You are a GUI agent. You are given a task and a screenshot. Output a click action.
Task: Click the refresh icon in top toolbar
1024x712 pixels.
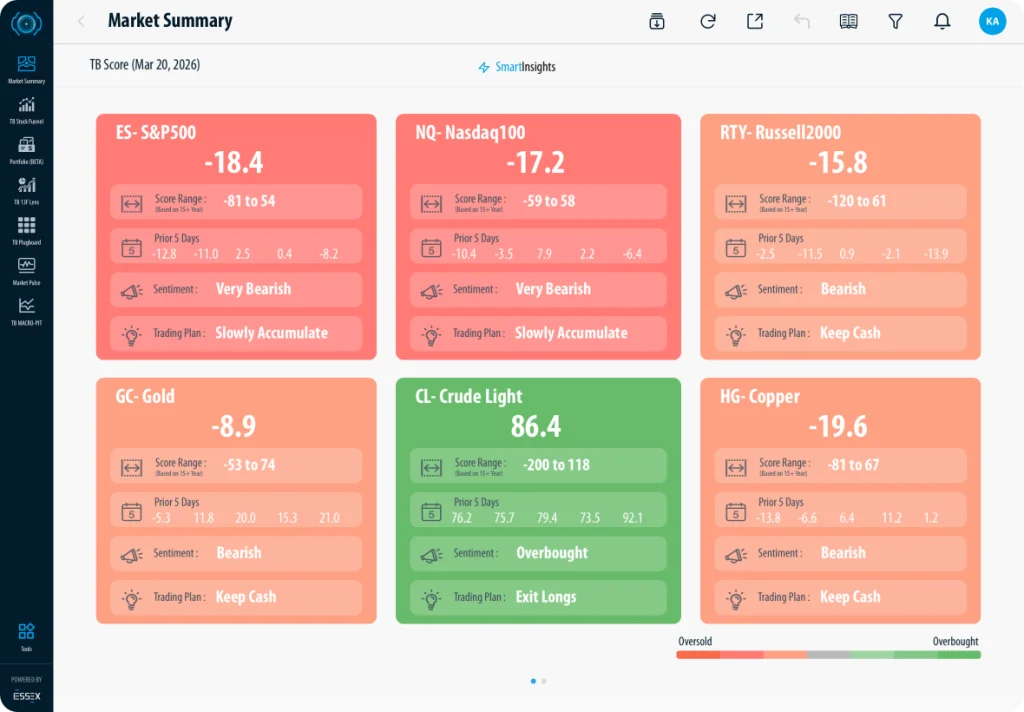708,21
